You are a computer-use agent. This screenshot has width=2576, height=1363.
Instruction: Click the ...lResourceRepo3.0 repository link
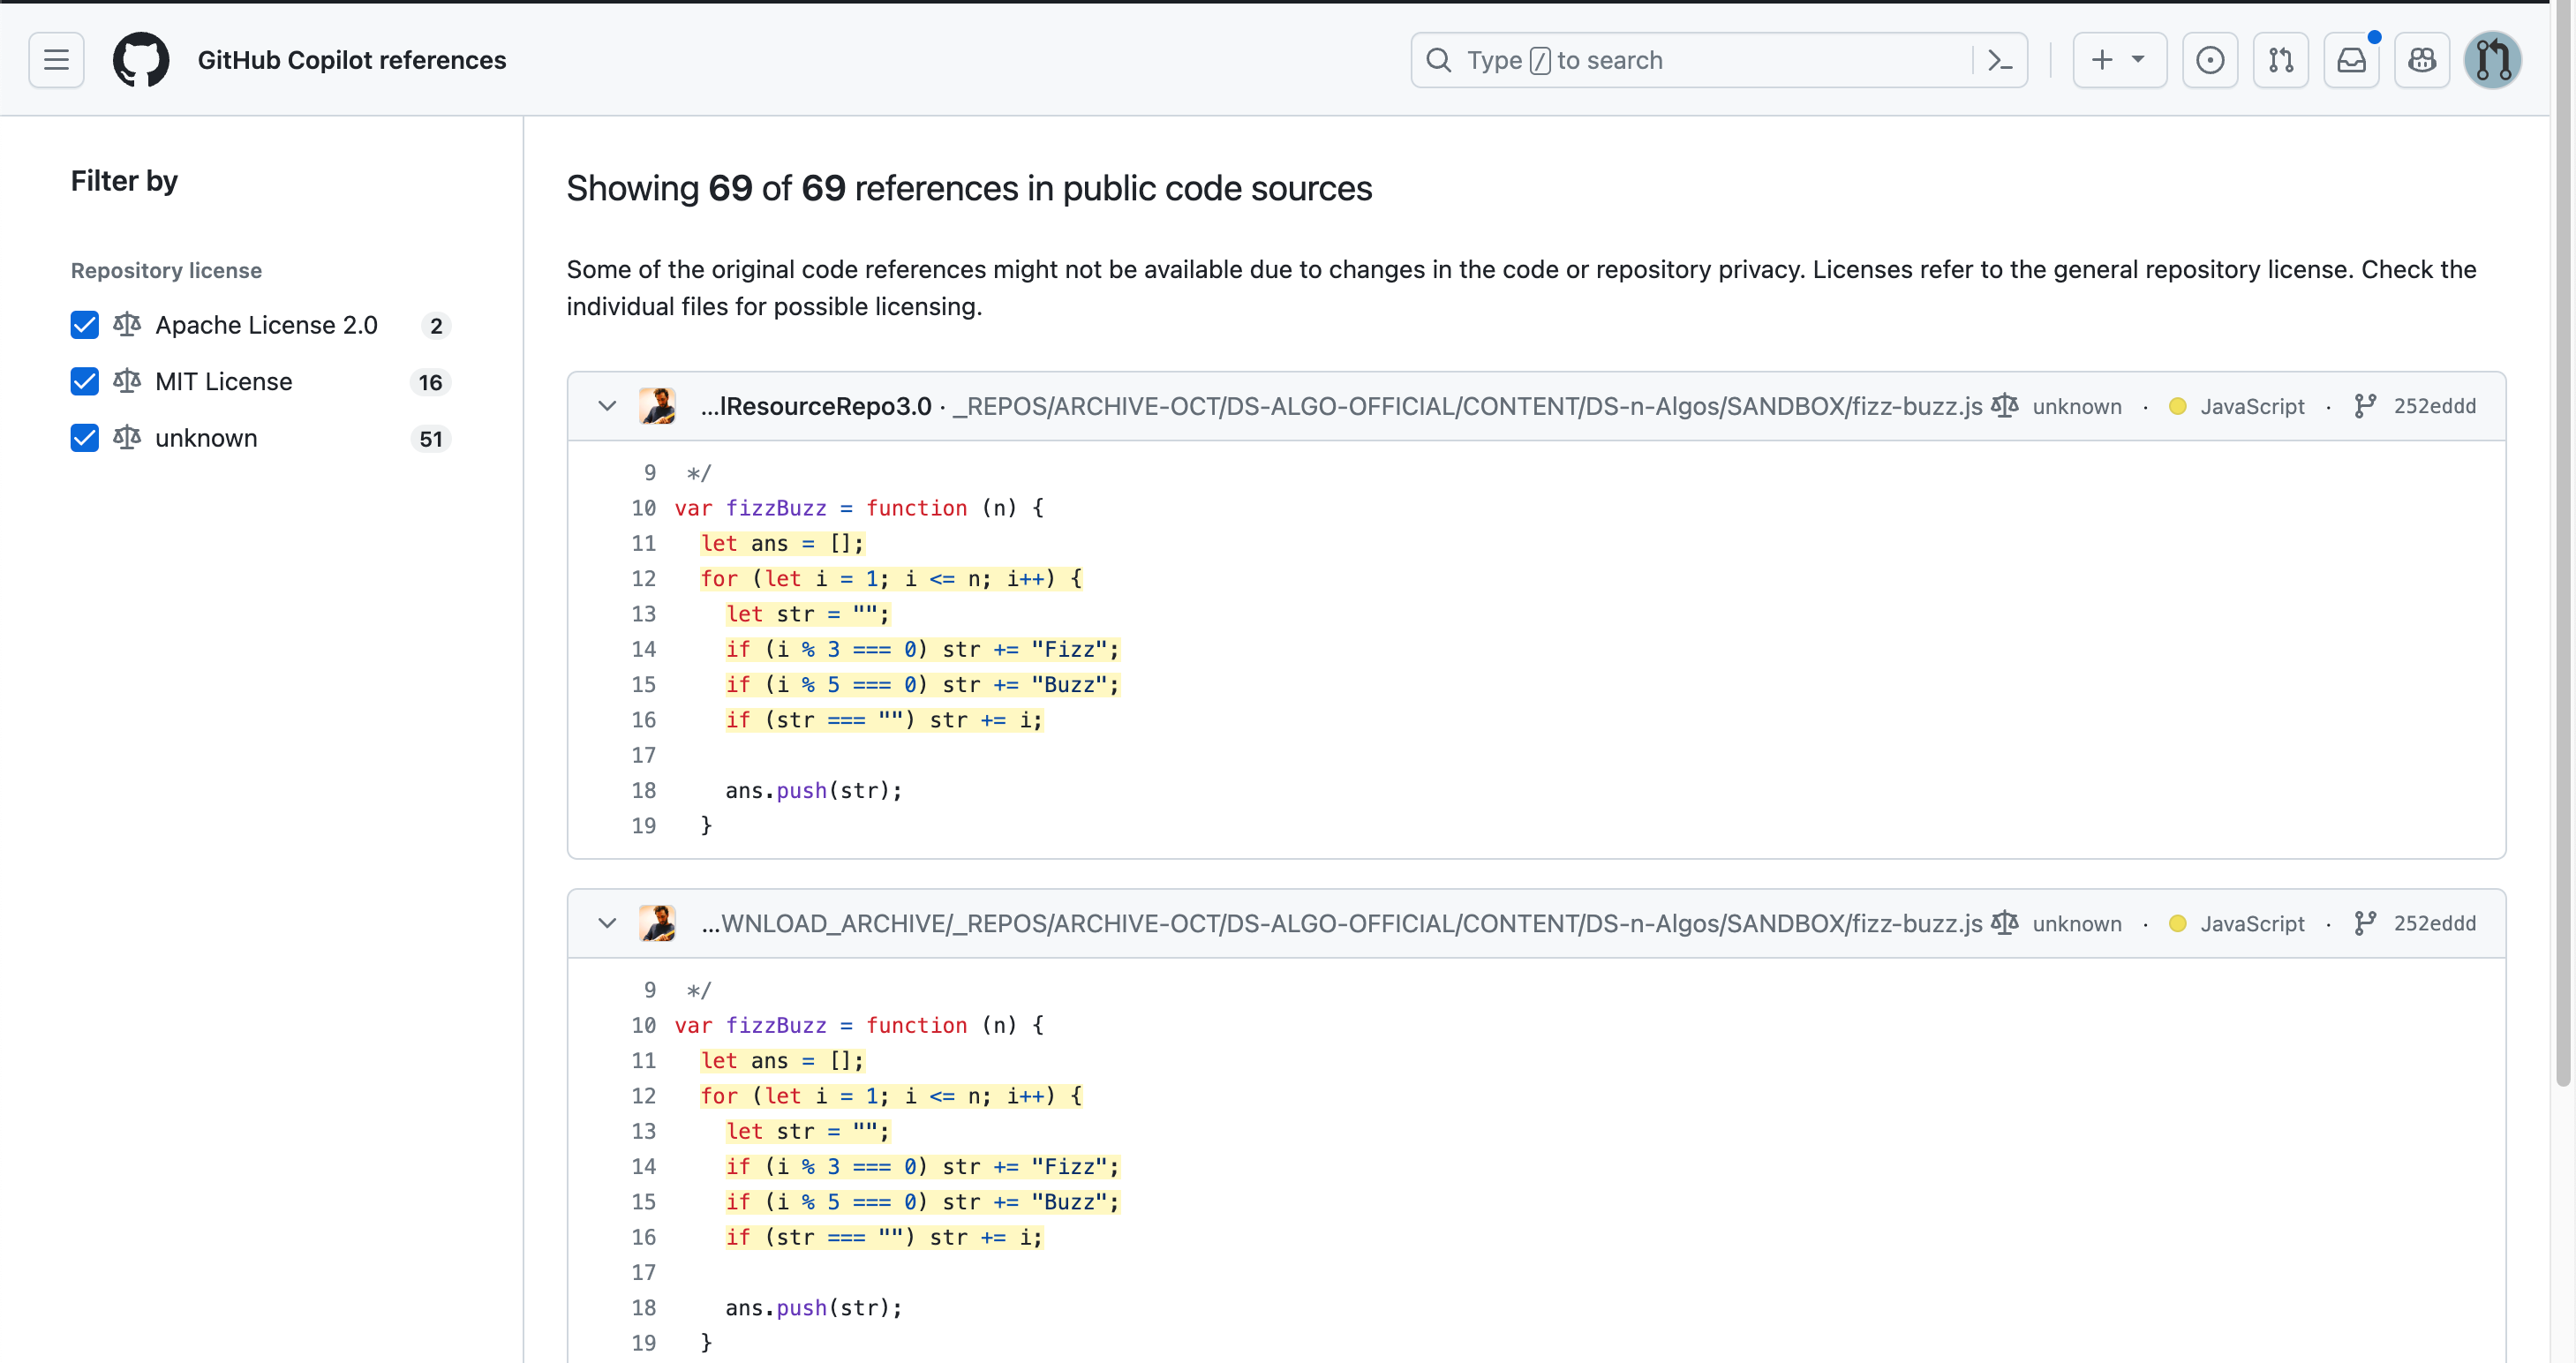point(819,405)
